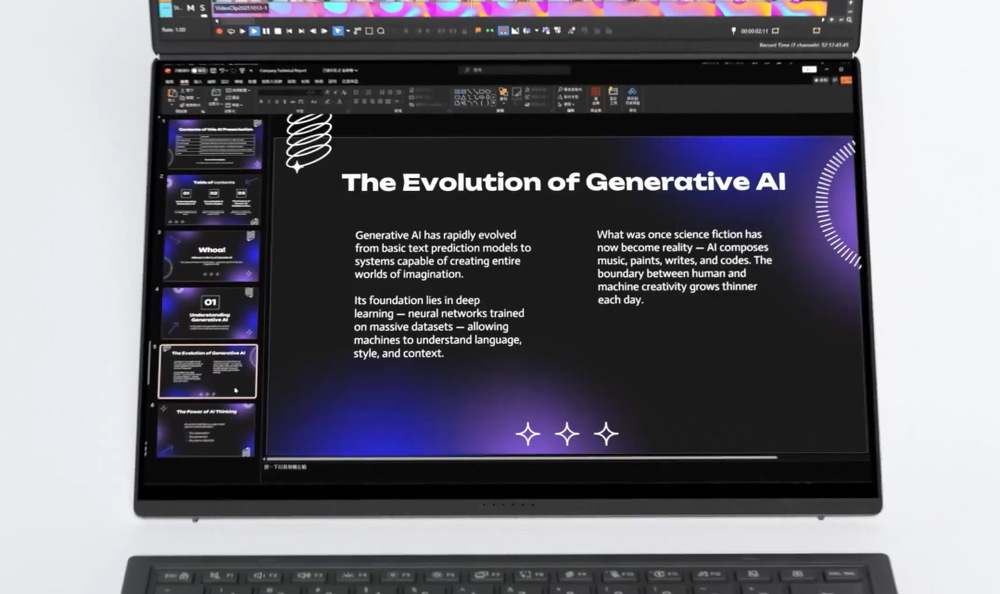1000x594 pixels.
Task: Open the last ribbon tab on the right
Action: pyautogui.click(x=350, y=82)
